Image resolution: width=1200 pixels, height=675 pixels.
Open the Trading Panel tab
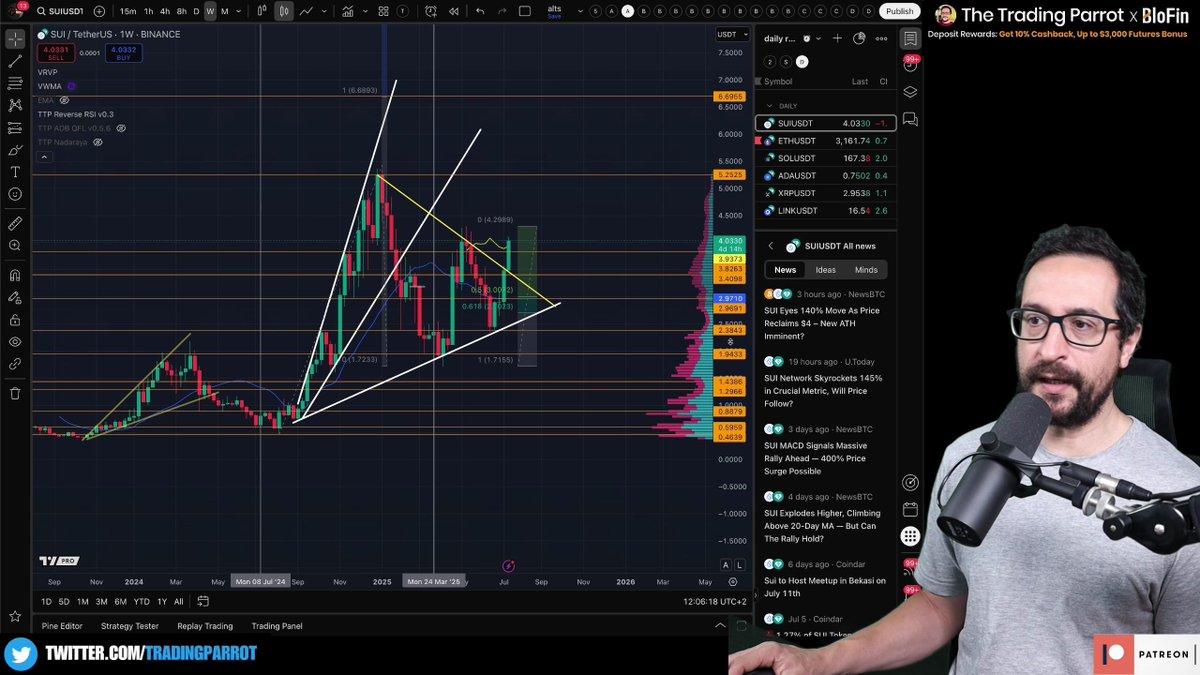[x=277, y=626]
